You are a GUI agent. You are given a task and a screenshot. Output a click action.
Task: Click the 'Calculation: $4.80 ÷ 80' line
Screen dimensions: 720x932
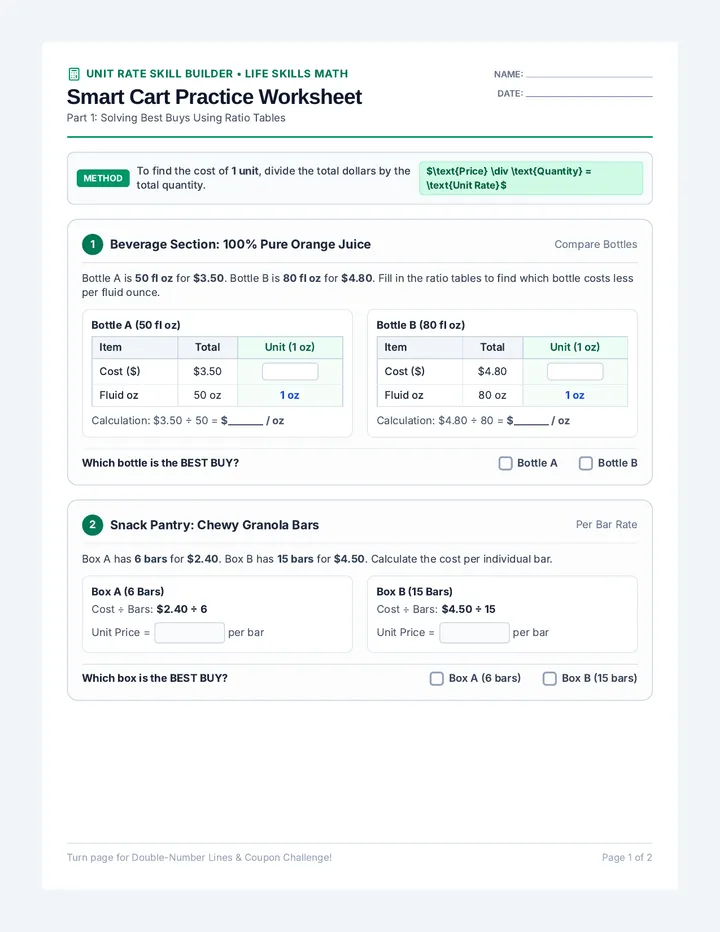pyautogui.click(x=473, y=421)
